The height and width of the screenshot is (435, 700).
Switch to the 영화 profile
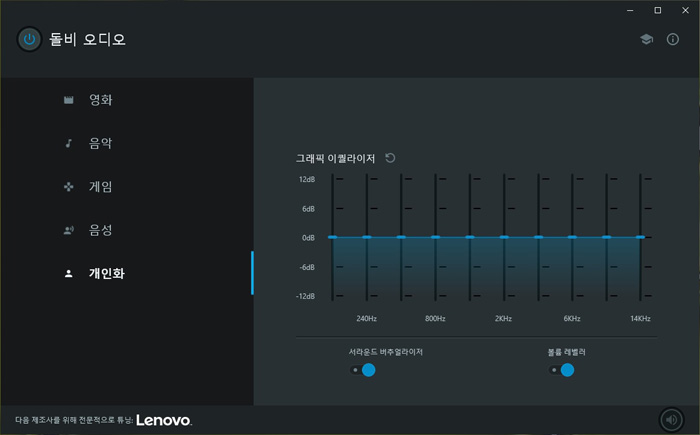pyautogui.click(x=100, y=100)
